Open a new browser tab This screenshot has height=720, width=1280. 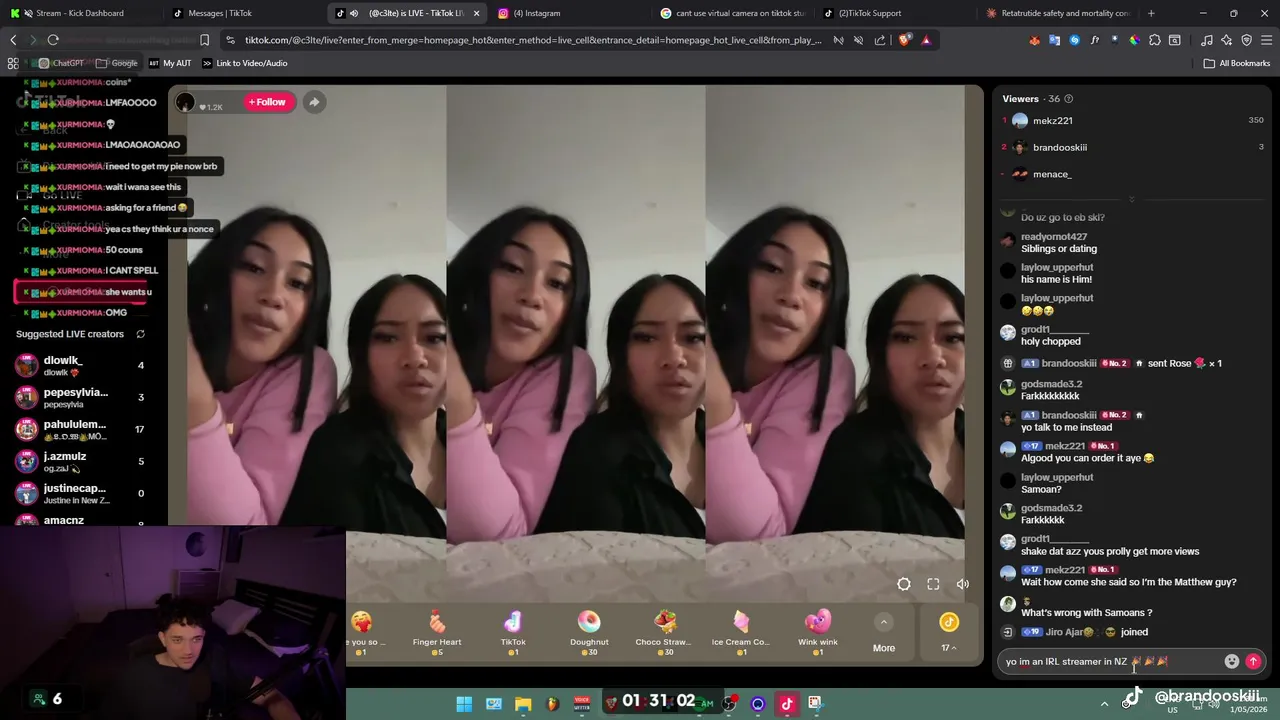[1151, 13]
